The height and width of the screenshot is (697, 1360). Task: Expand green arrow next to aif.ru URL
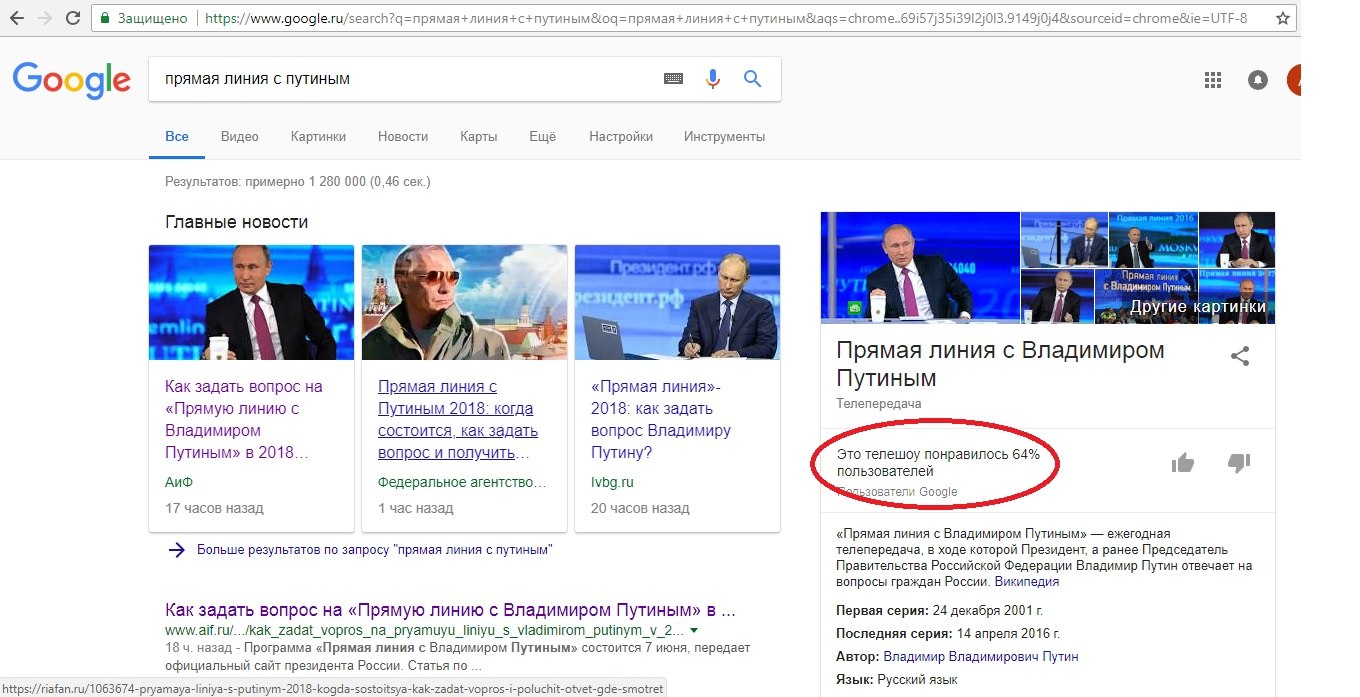[x=694, y=631]
